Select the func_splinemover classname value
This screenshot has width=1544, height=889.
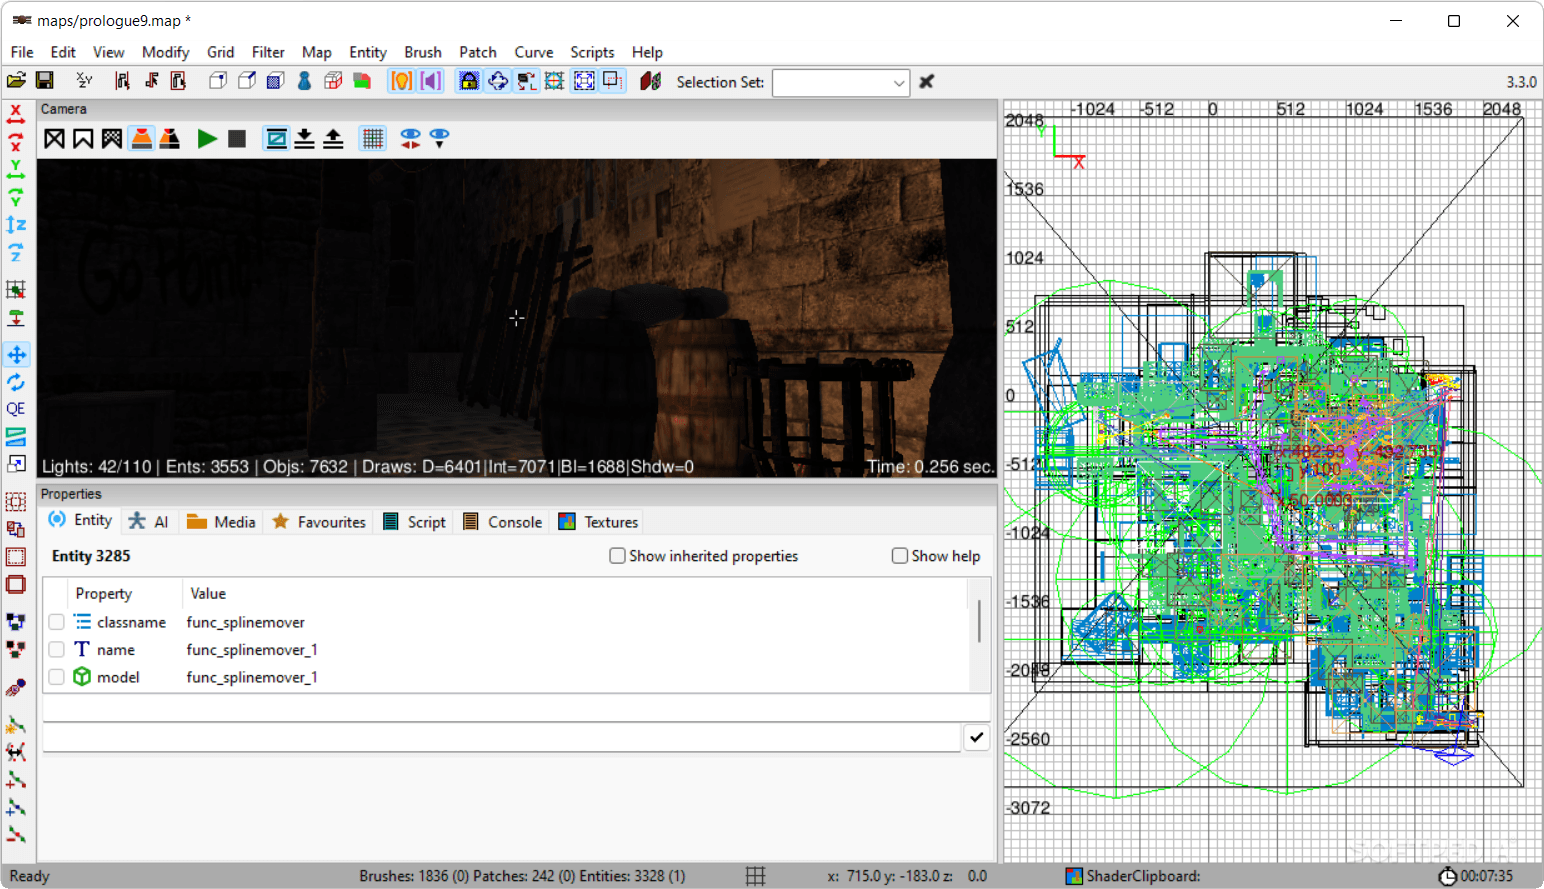pyautogui.click(x=245, y=622)
